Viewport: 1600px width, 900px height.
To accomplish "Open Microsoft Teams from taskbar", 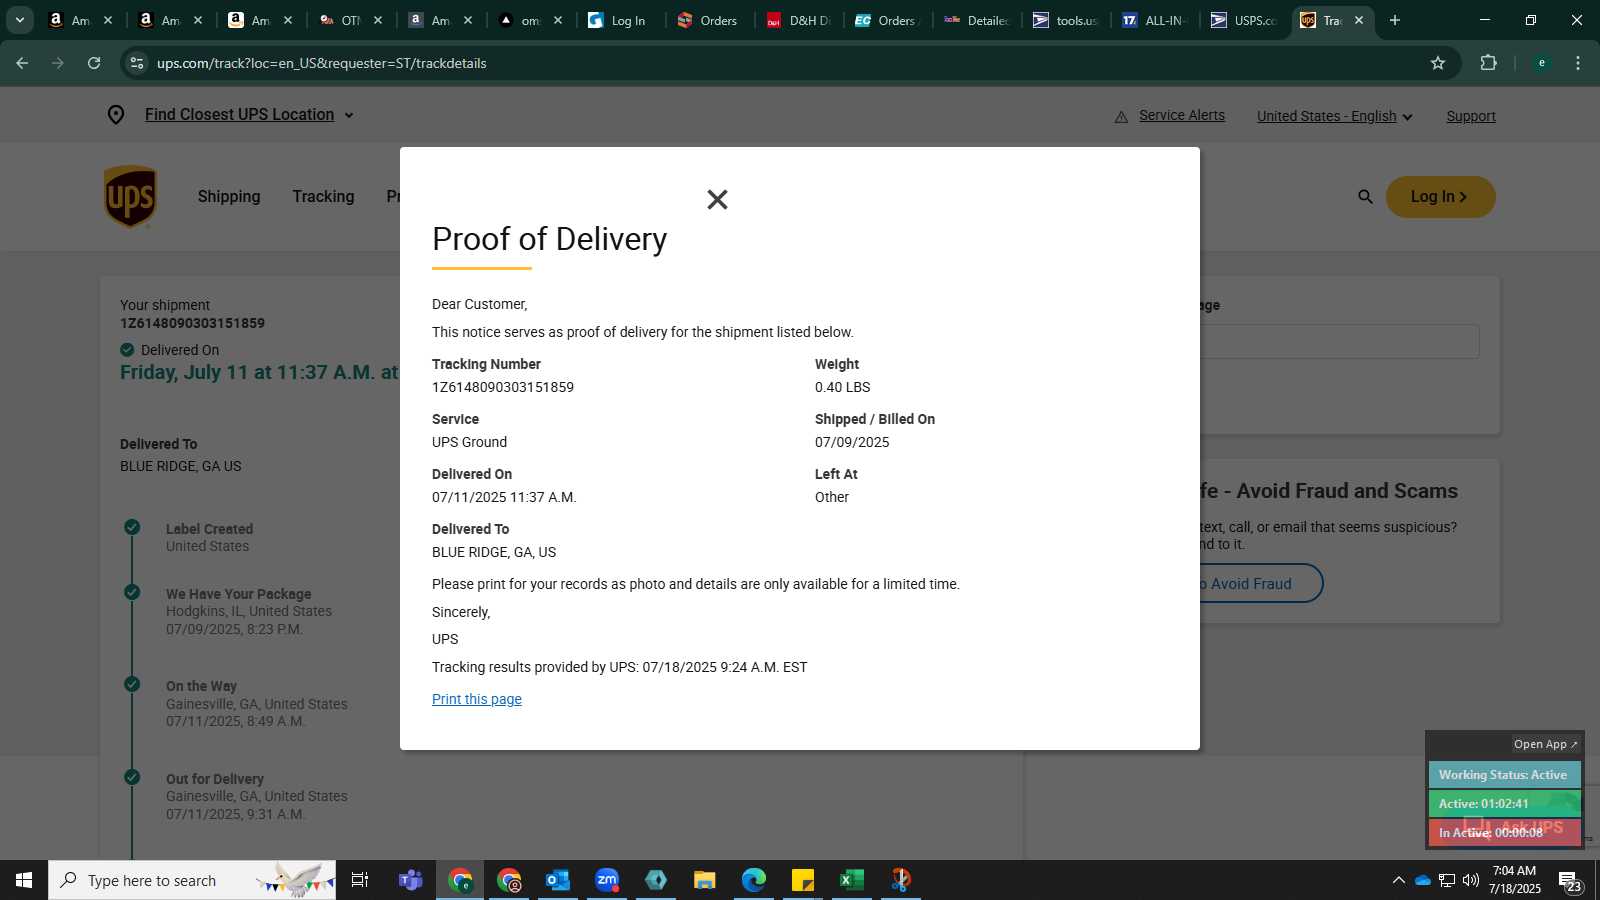I will [410, 880].
